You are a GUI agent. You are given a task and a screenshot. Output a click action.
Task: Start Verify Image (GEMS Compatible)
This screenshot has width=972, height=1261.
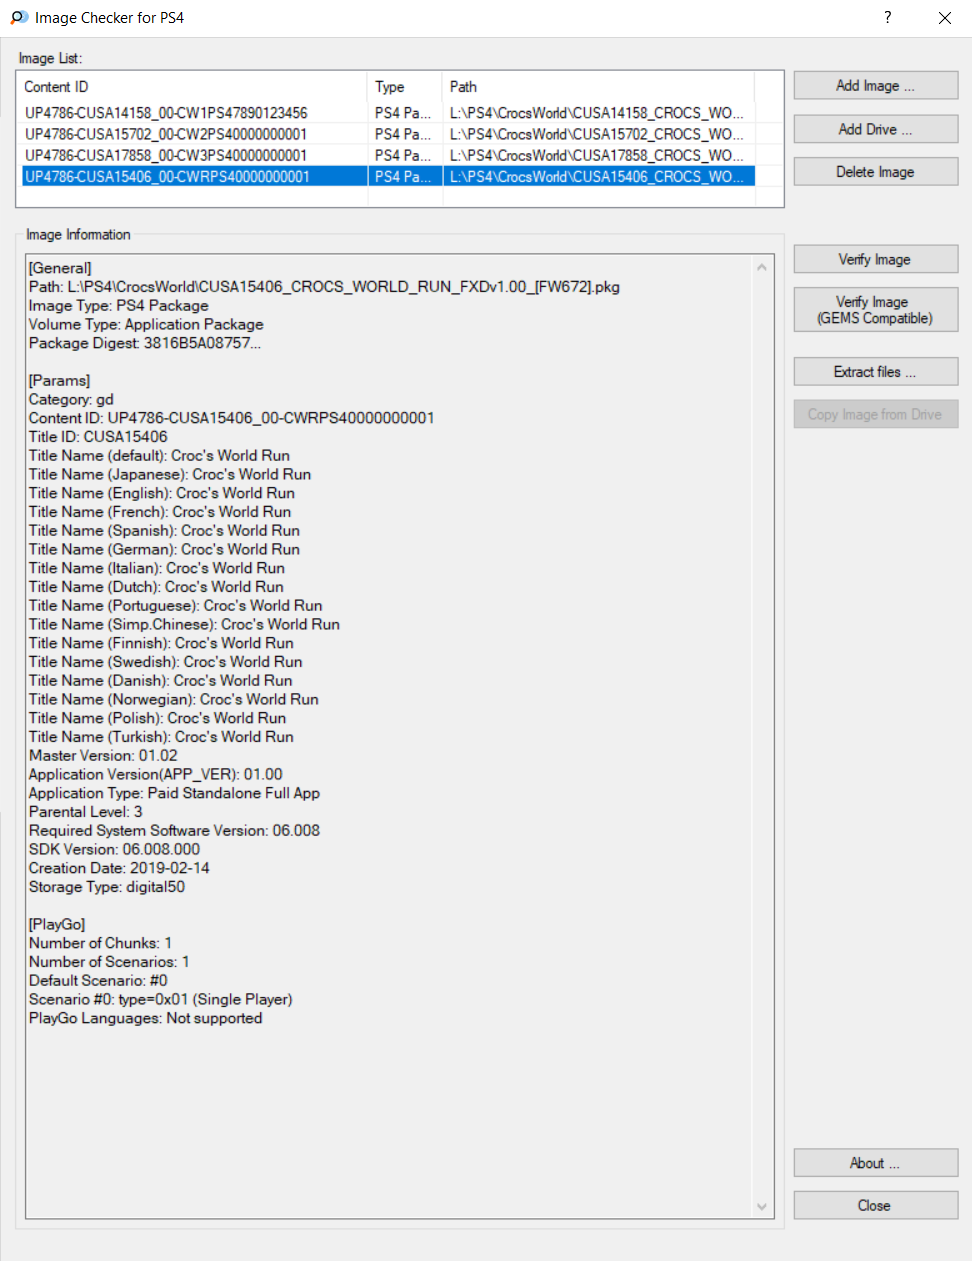(x=875, y=310)
